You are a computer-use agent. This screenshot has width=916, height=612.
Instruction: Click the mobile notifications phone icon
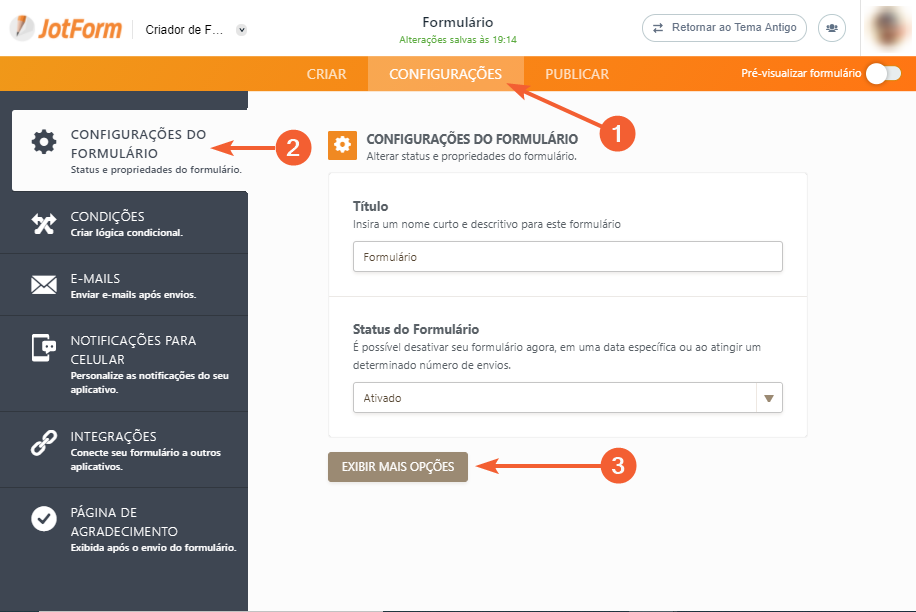pos(44,347)
